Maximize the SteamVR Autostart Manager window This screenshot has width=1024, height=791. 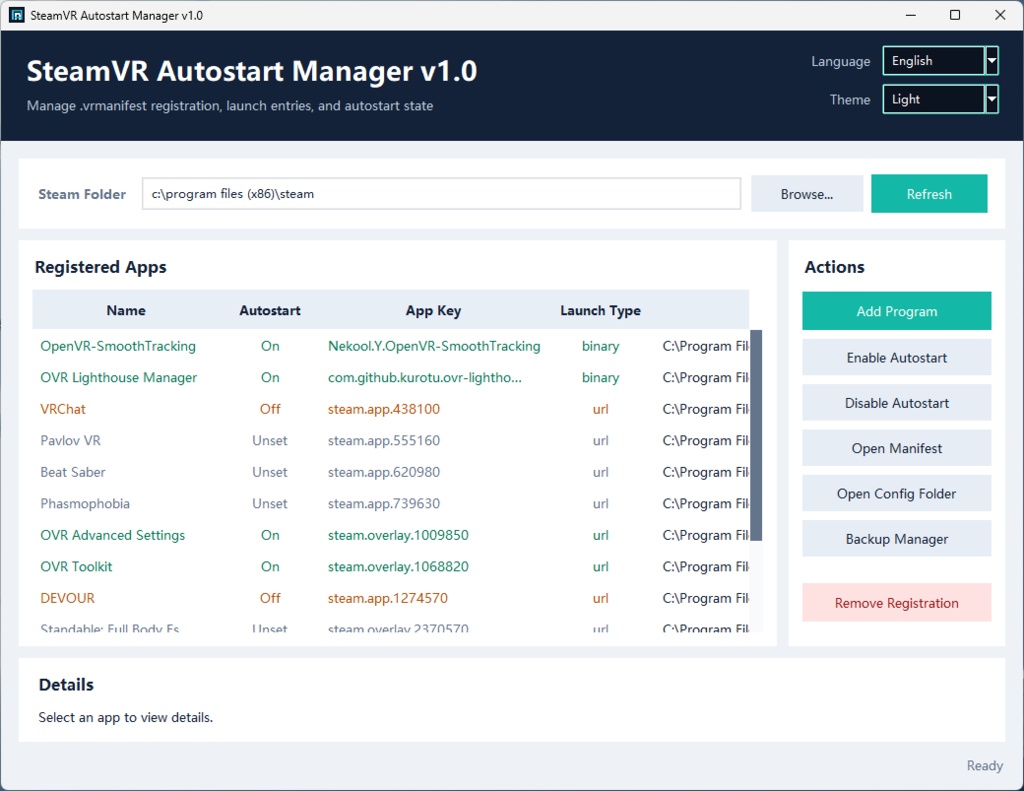tap(954, 15)
